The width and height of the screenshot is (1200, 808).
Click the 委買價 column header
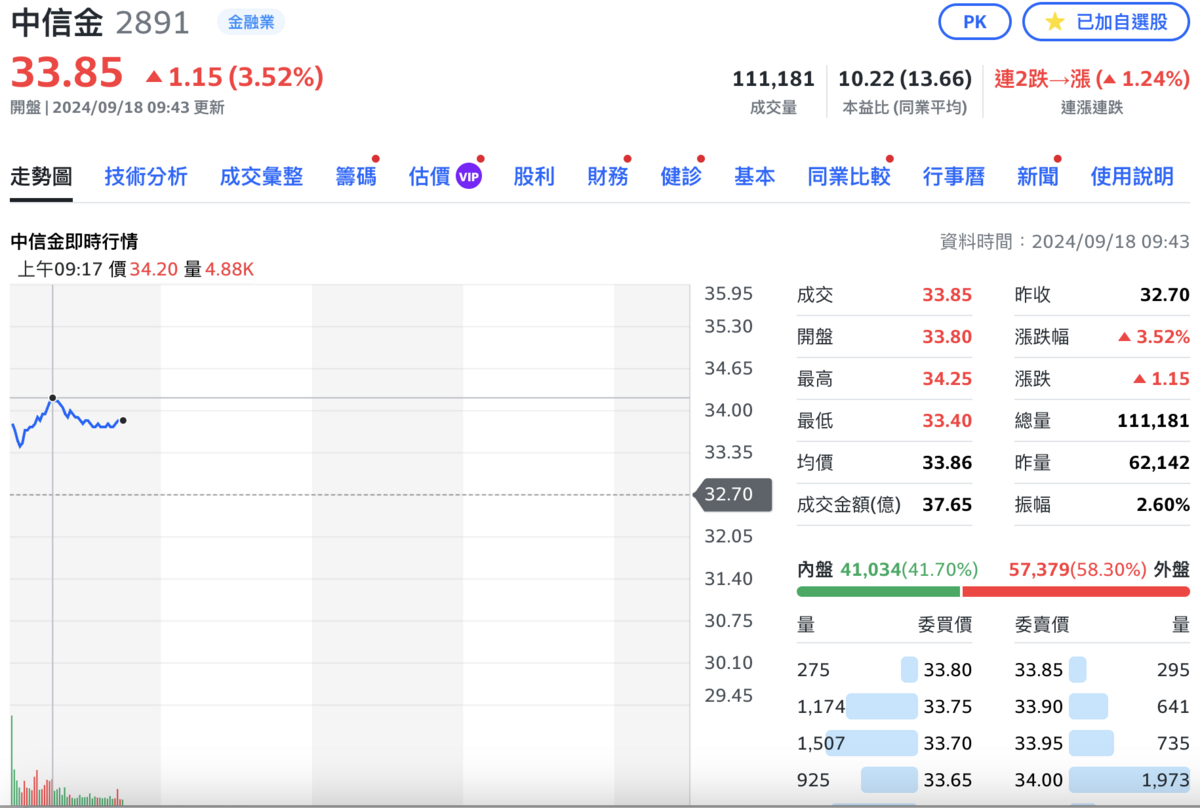click(945, 625)
